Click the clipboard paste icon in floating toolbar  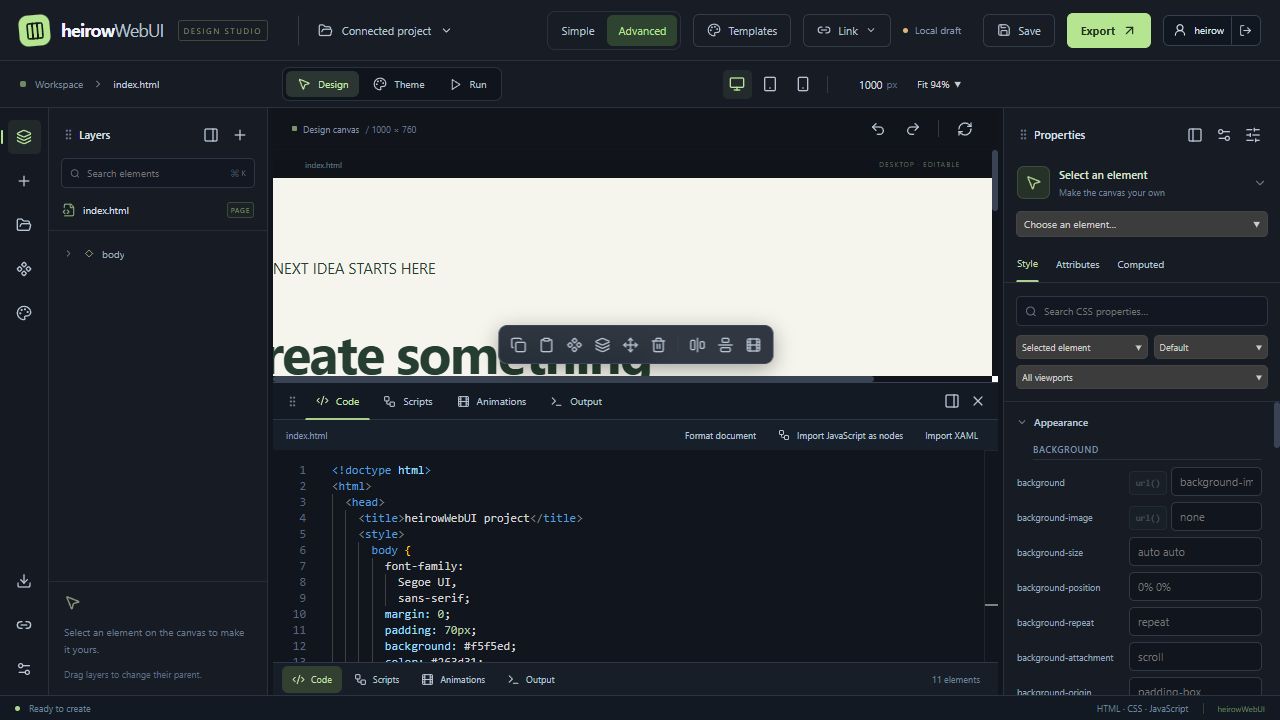[546, 345]
